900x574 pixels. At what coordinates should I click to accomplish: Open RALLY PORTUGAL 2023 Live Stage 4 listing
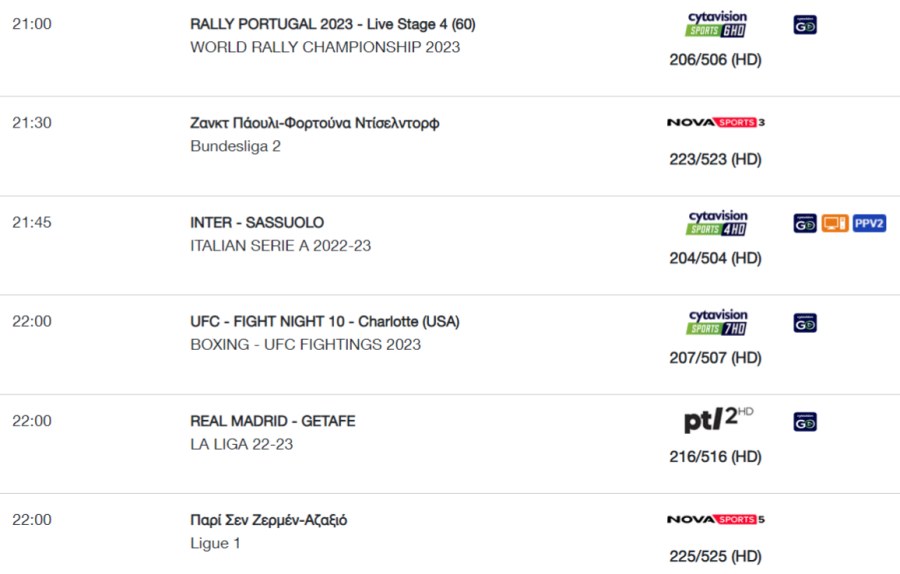pyautogui.click(x=333, y=24)
